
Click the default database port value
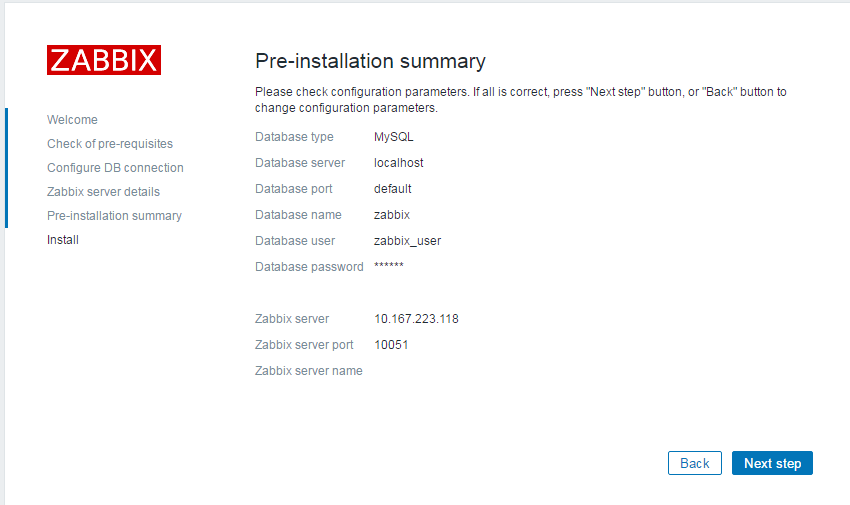(393, 189)
